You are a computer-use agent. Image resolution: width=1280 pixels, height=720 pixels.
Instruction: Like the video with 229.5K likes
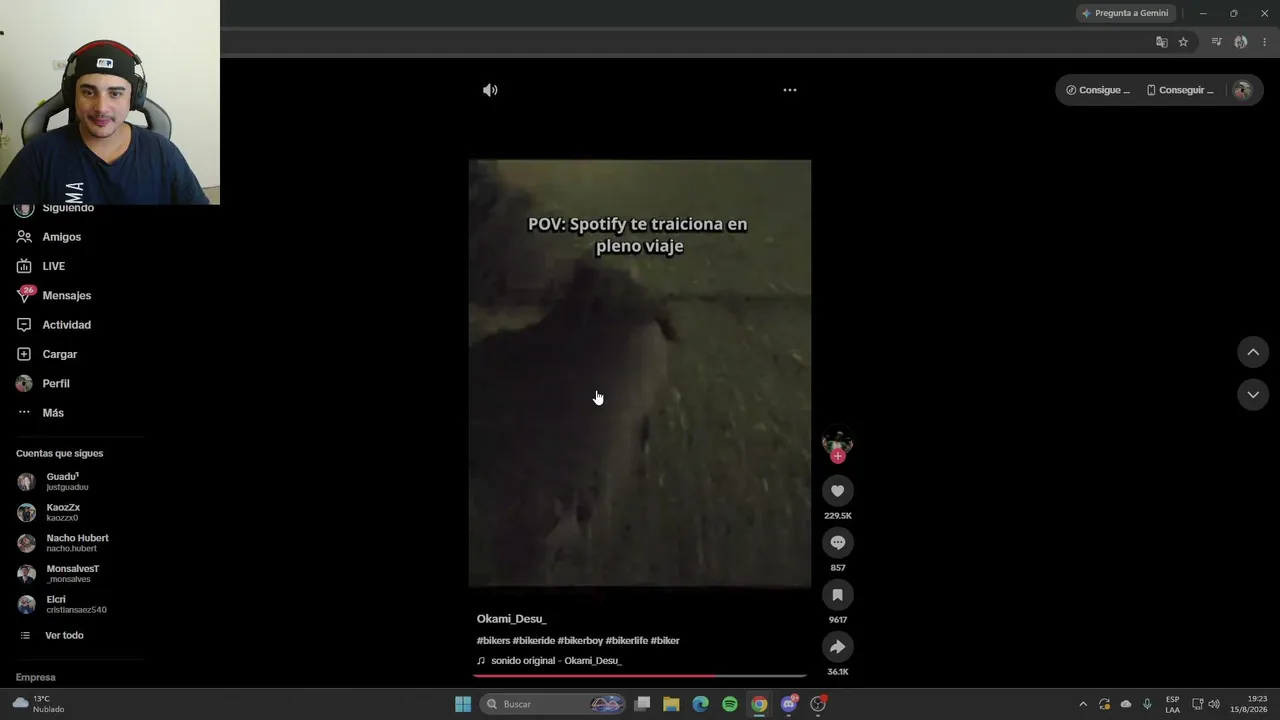click(838, 490)
